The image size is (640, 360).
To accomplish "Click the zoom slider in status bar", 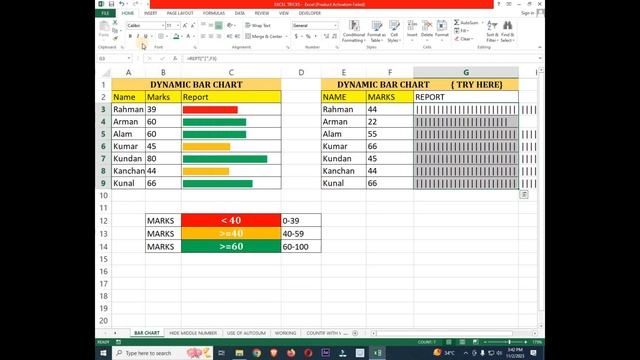I will point(509,342).
